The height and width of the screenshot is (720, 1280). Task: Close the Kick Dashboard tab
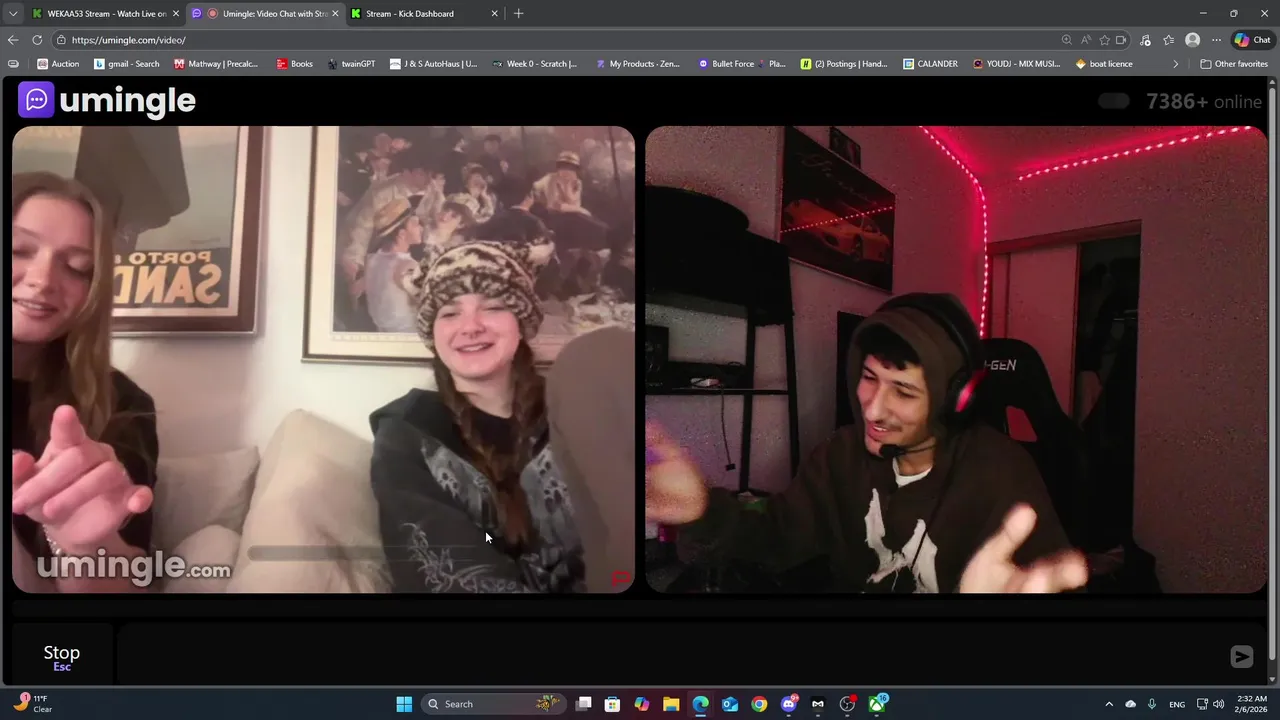pos(494,13)
